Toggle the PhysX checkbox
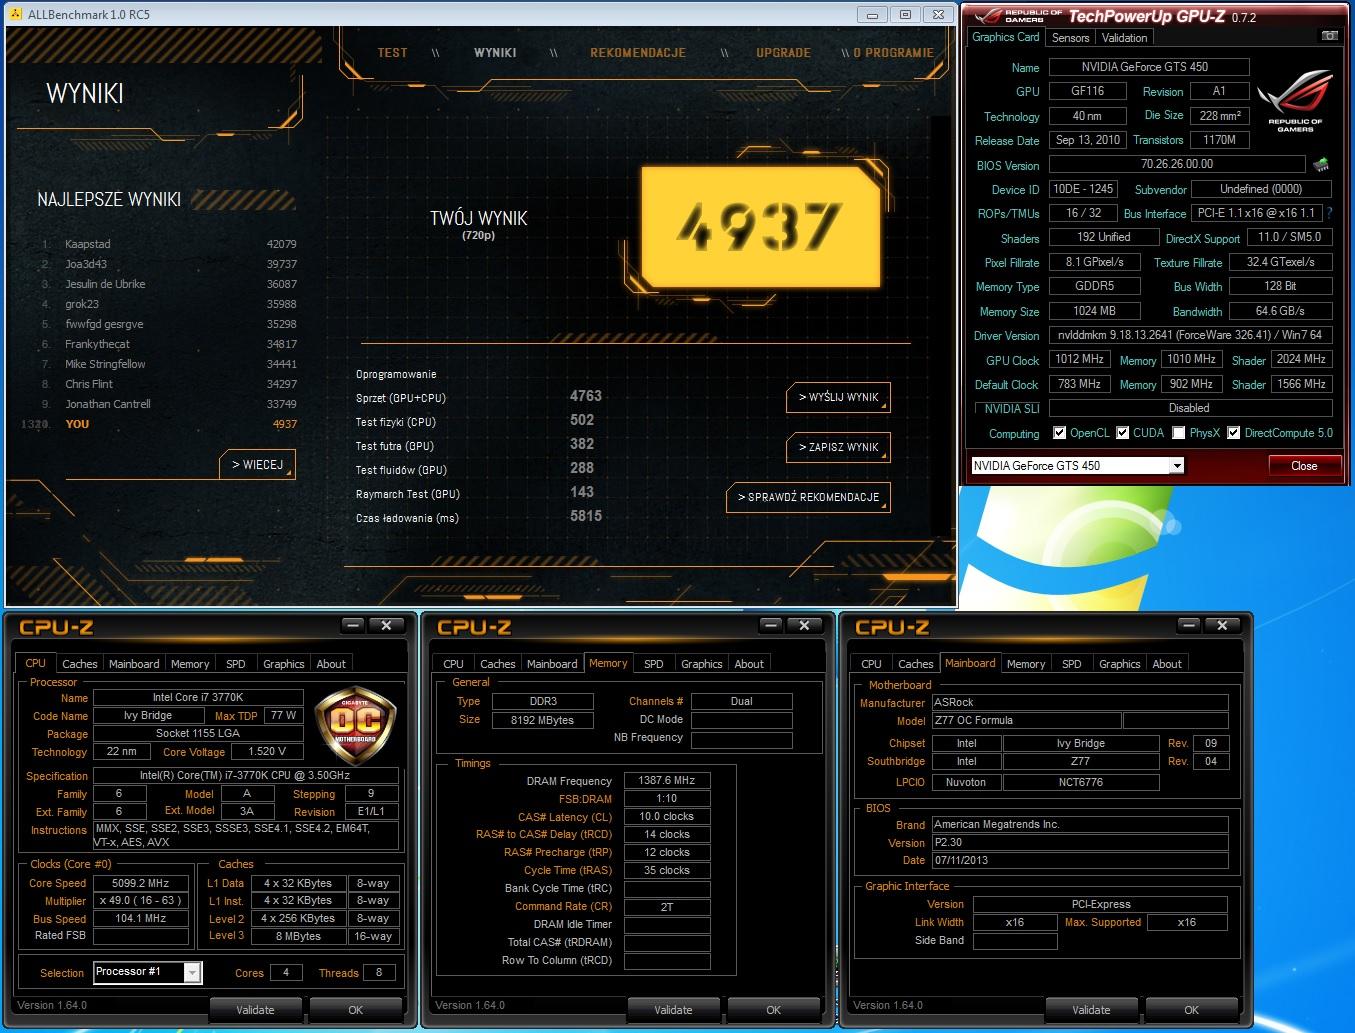The image size is (1355, 1033). 1179,433
